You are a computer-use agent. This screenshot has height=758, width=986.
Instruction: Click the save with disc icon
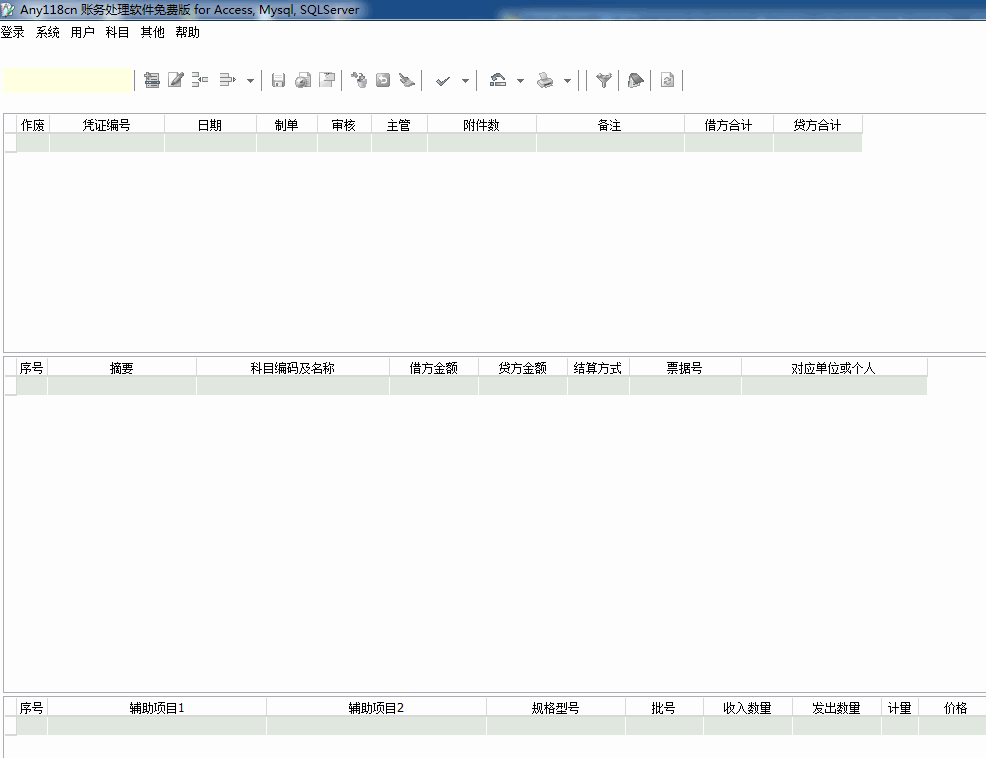(303, 80)
